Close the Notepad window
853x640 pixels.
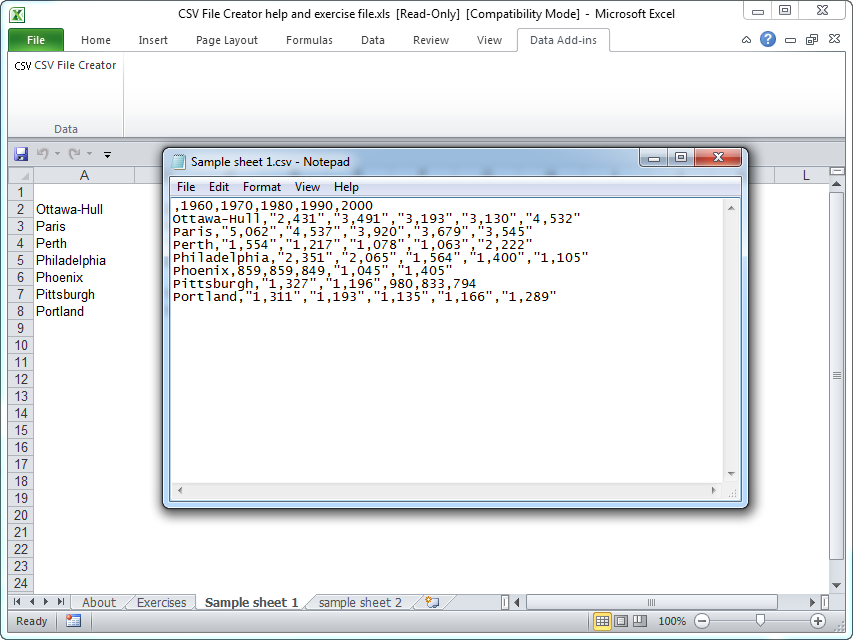tap(718, 158)
